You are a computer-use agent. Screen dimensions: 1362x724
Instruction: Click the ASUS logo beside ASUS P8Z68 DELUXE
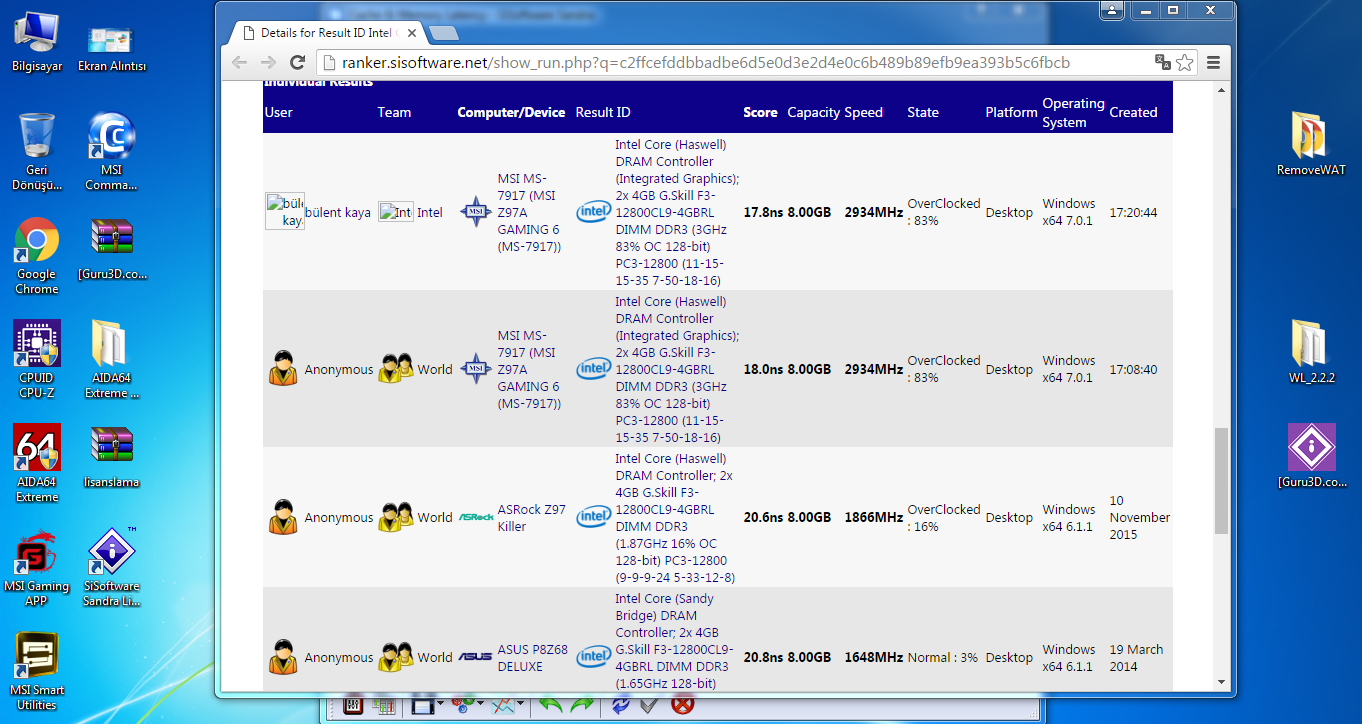pyautogui.click(x=476, y=657)
